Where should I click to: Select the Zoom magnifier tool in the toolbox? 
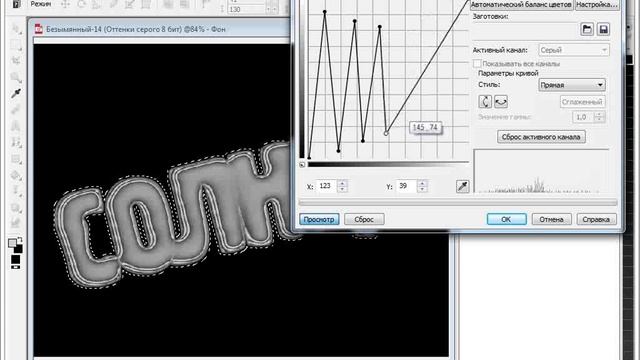click(16, 77)
